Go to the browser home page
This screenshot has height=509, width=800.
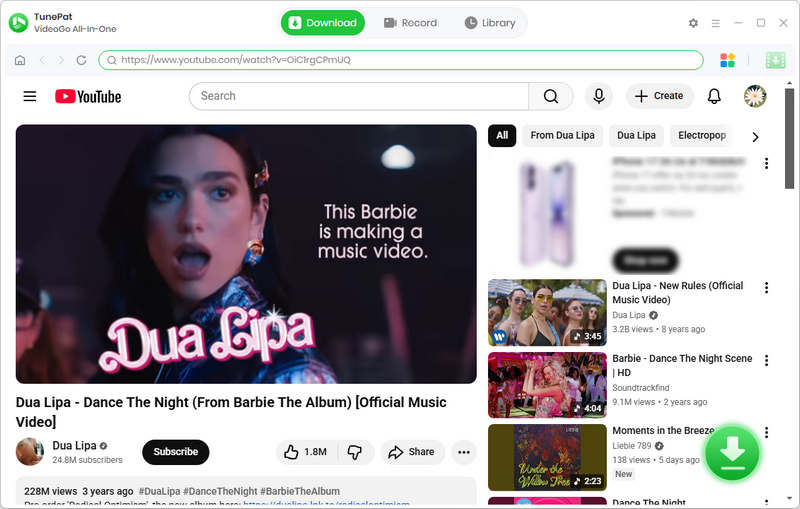[x=20, y=60]
